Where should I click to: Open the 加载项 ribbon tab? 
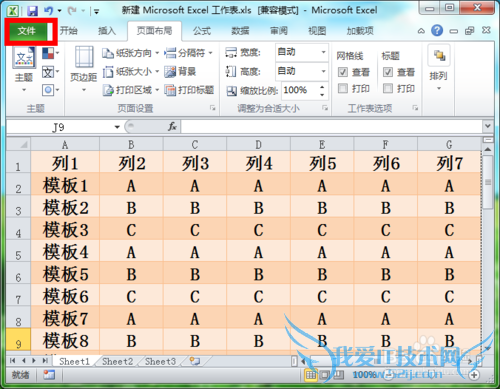click(360, 31)
